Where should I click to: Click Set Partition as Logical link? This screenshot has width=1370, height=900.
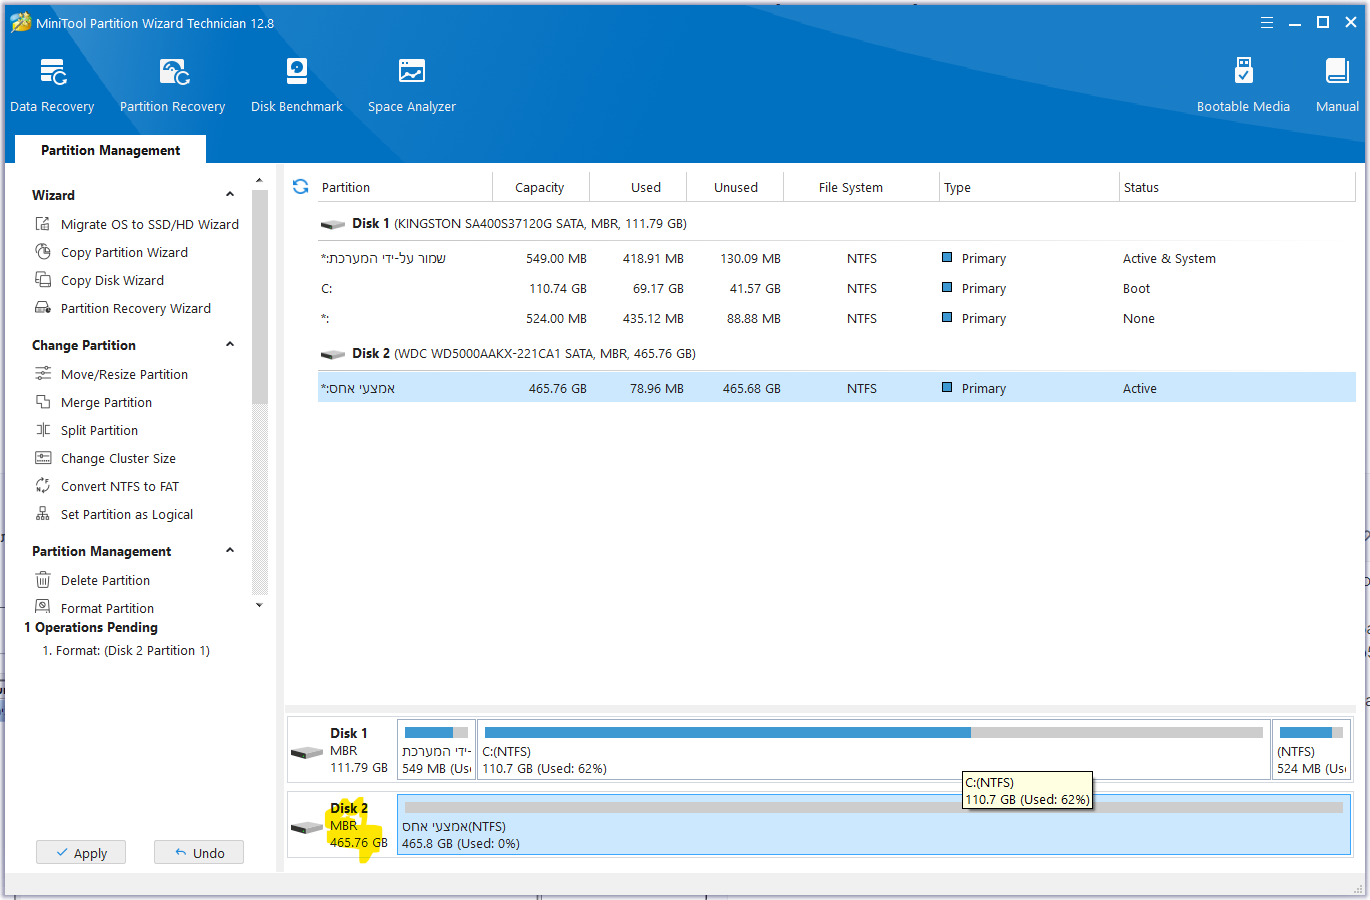(127, 514)
